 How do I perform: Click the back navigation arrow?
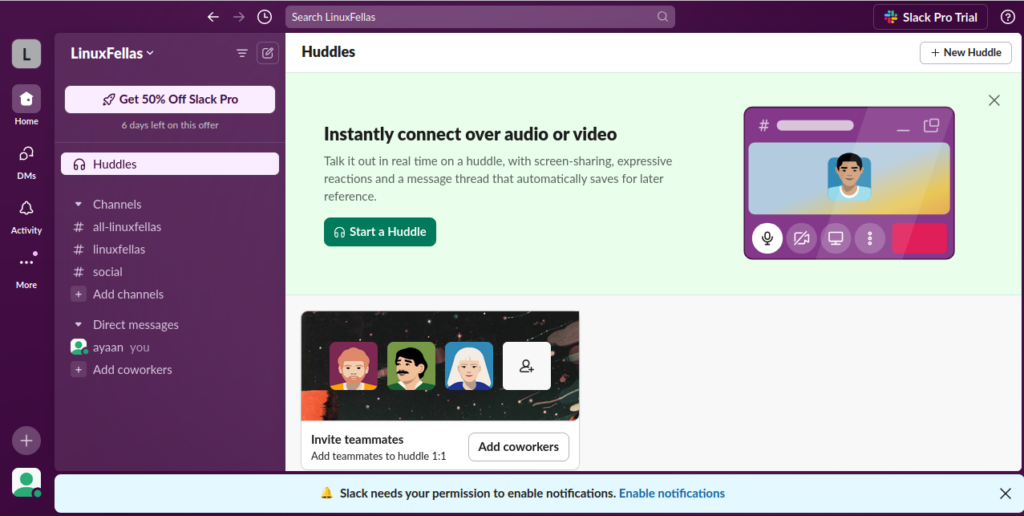(x=212, y=17)
